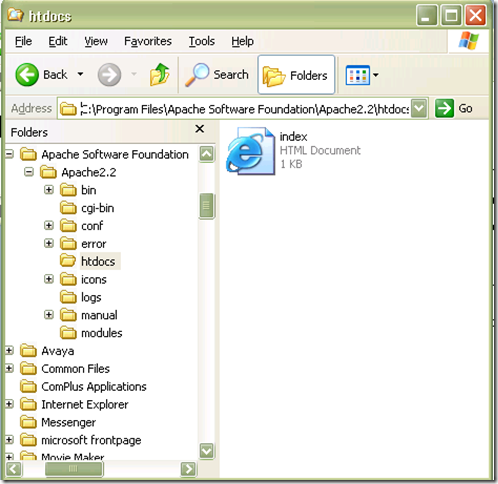
Task: Select the bin folder icon
Action: click(x=68, y=190)
